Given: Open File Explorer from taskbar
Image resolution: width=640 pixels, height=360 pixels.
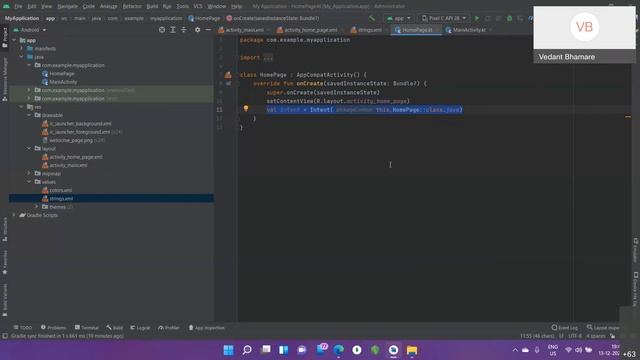Looking at the screenshot, I should 412,350.
